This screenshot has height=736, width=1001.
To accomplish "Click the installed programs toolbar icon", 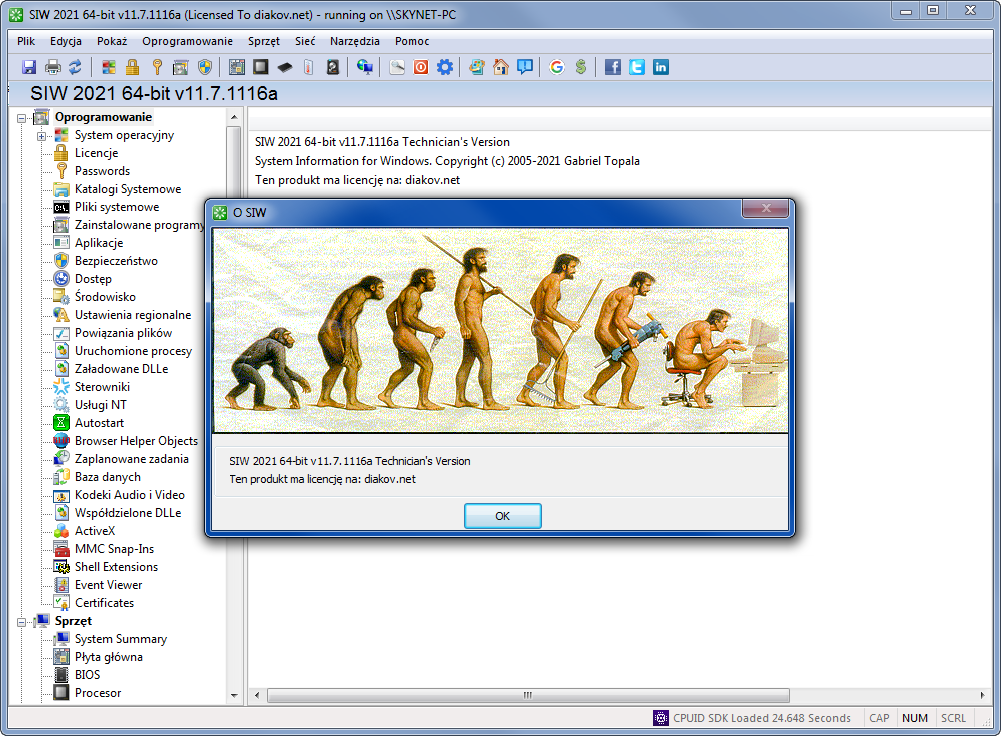I will tap(181, 67).
